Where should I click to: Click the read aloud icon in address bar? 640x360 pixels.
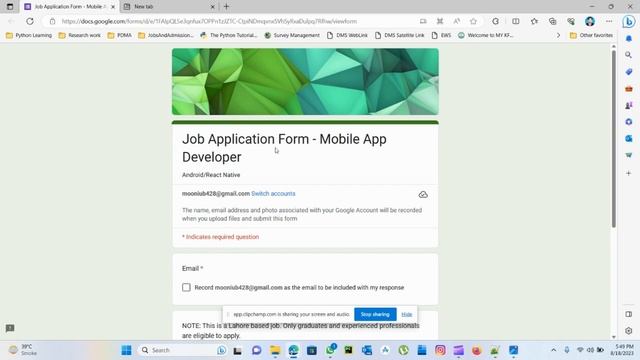coord(456,21)
